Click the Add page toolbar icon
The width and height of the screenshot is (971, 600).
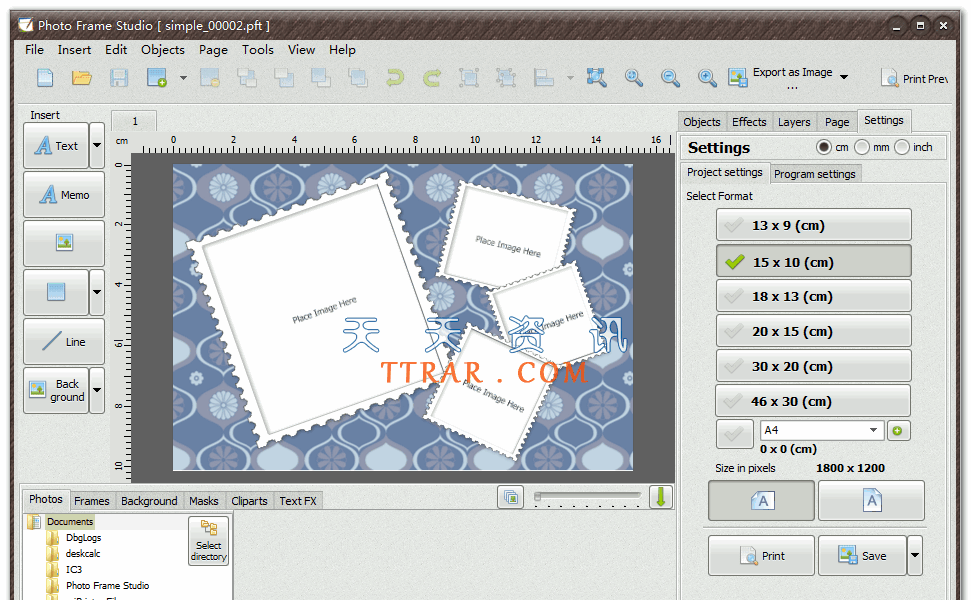pos(157,78)
